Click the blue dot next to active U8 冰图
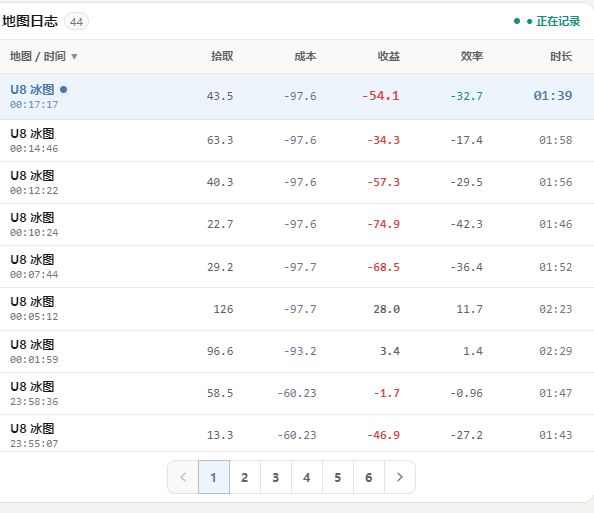Viewport: 594px width, 513px height. pos(64,89)
